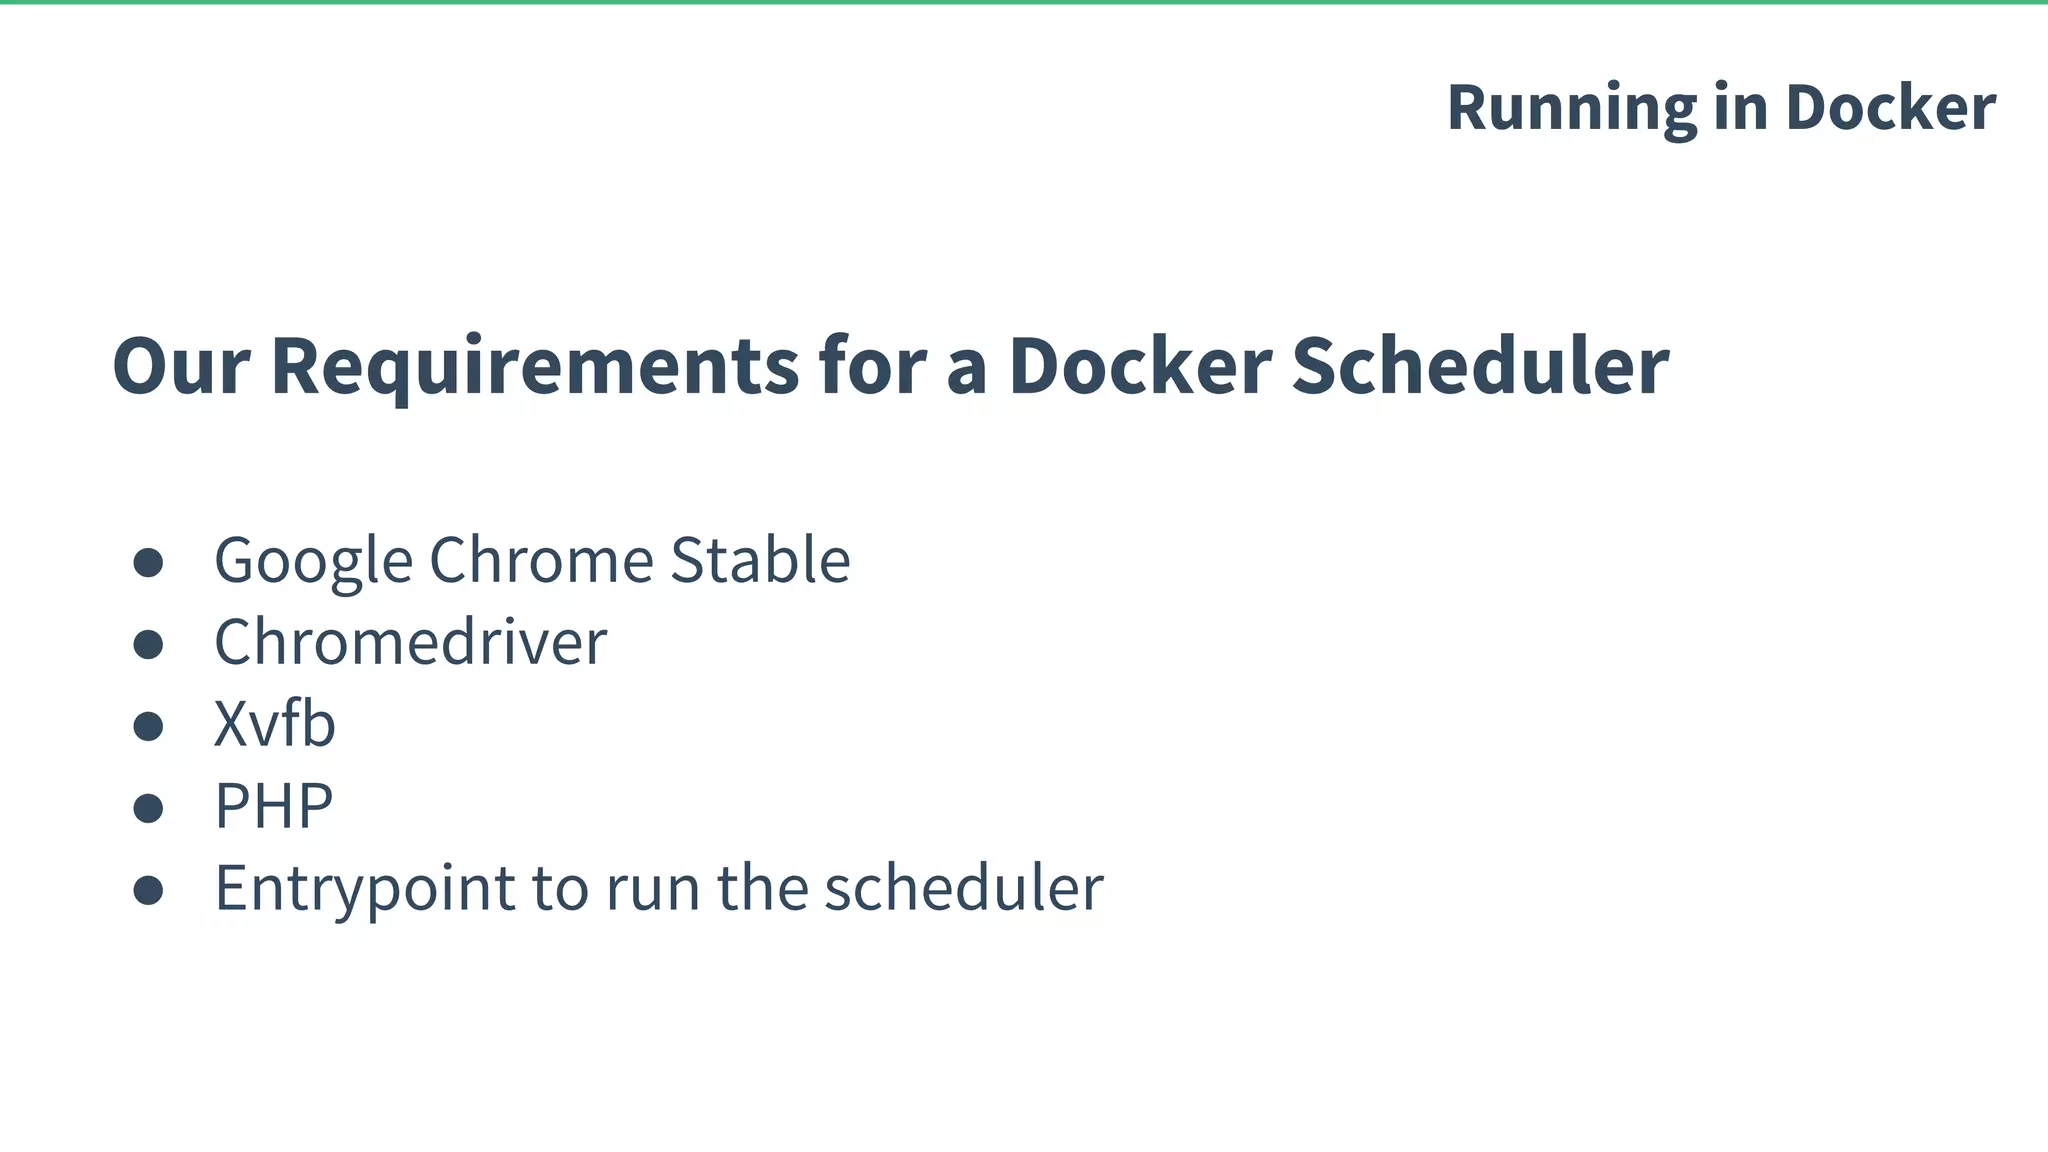Click the word "Entrypoint" in last bullet

(x=365, y=888)
